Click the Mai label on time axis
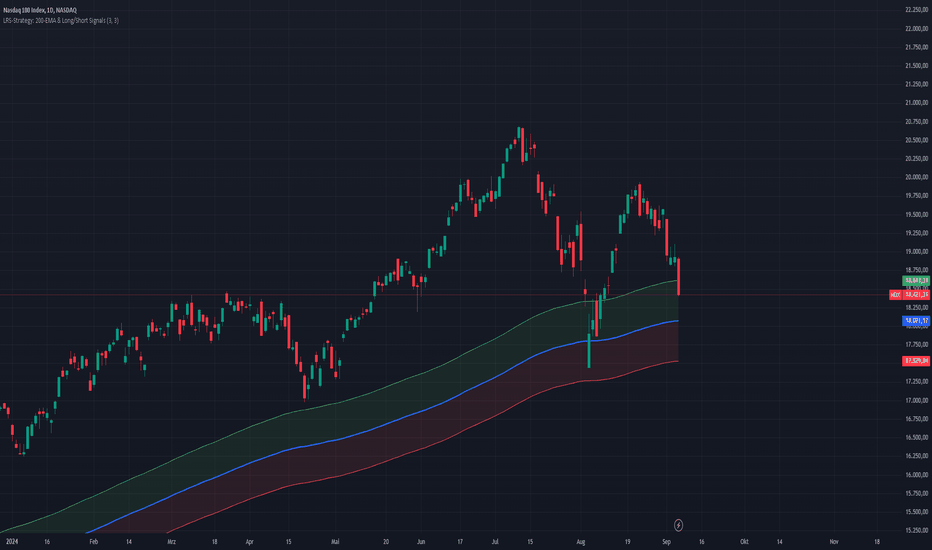 (335, 542)
